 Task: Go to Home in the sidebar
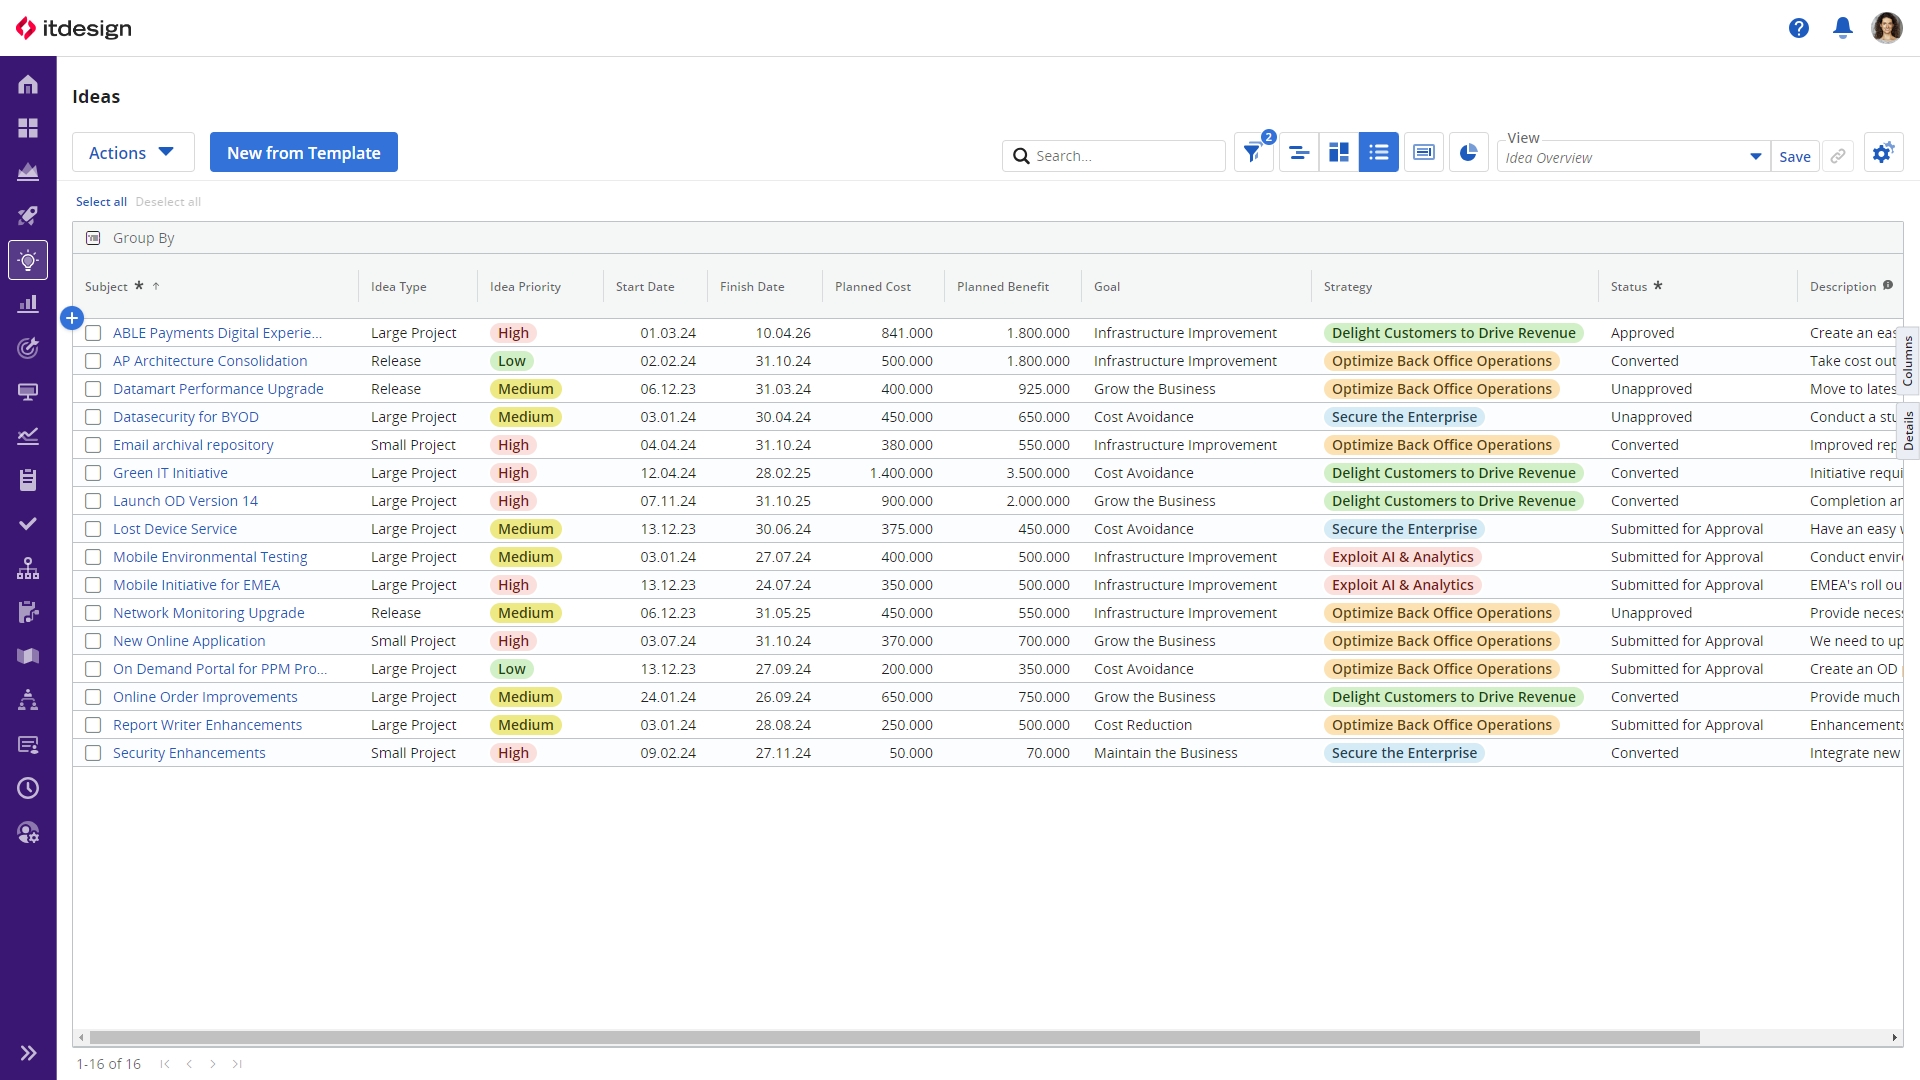[x=28, y=85]
